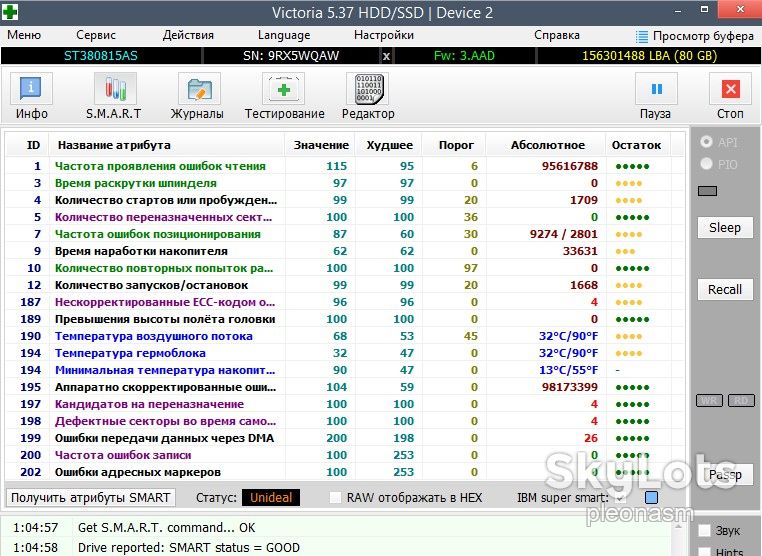
Task: Select row Частота ошибок позиционирования
Action: [344, 234]
